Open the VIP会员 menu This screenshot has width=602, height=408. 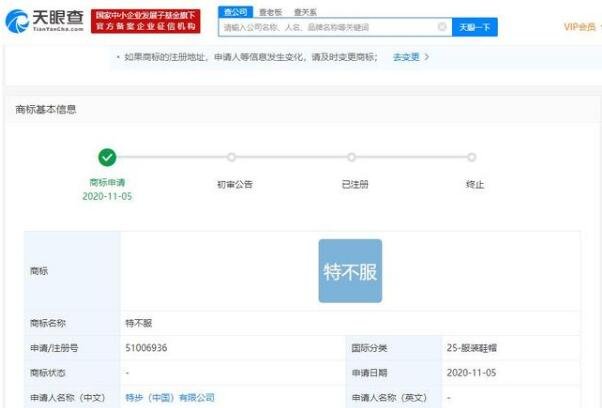point(582,27)
